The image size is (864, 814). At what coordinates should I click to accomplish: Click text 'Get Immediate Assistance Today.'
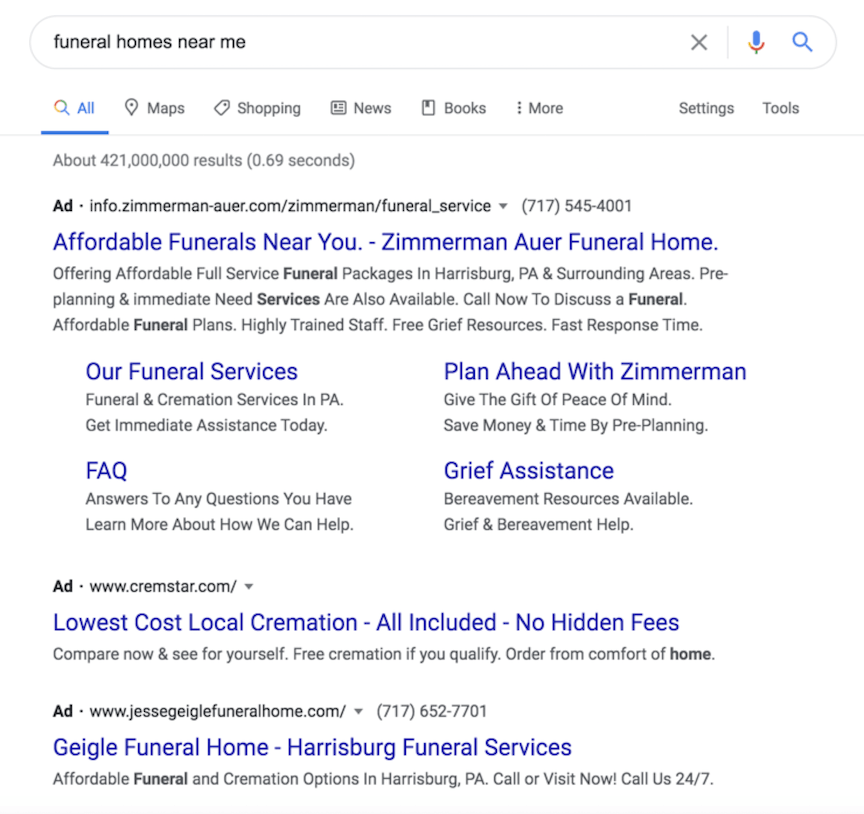207,425
